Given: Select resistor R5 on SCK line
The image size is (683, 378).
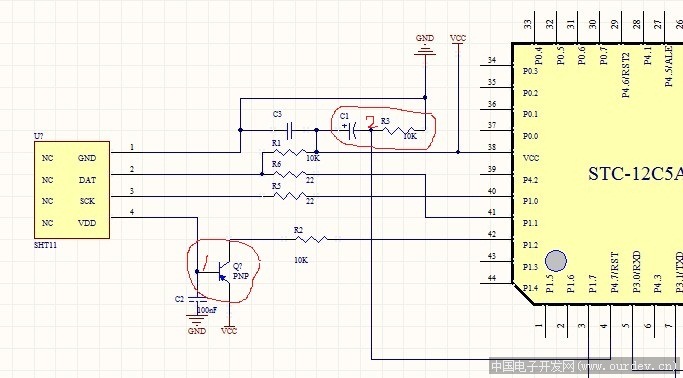Looking at the screenshot, I should tap(290, 196).
